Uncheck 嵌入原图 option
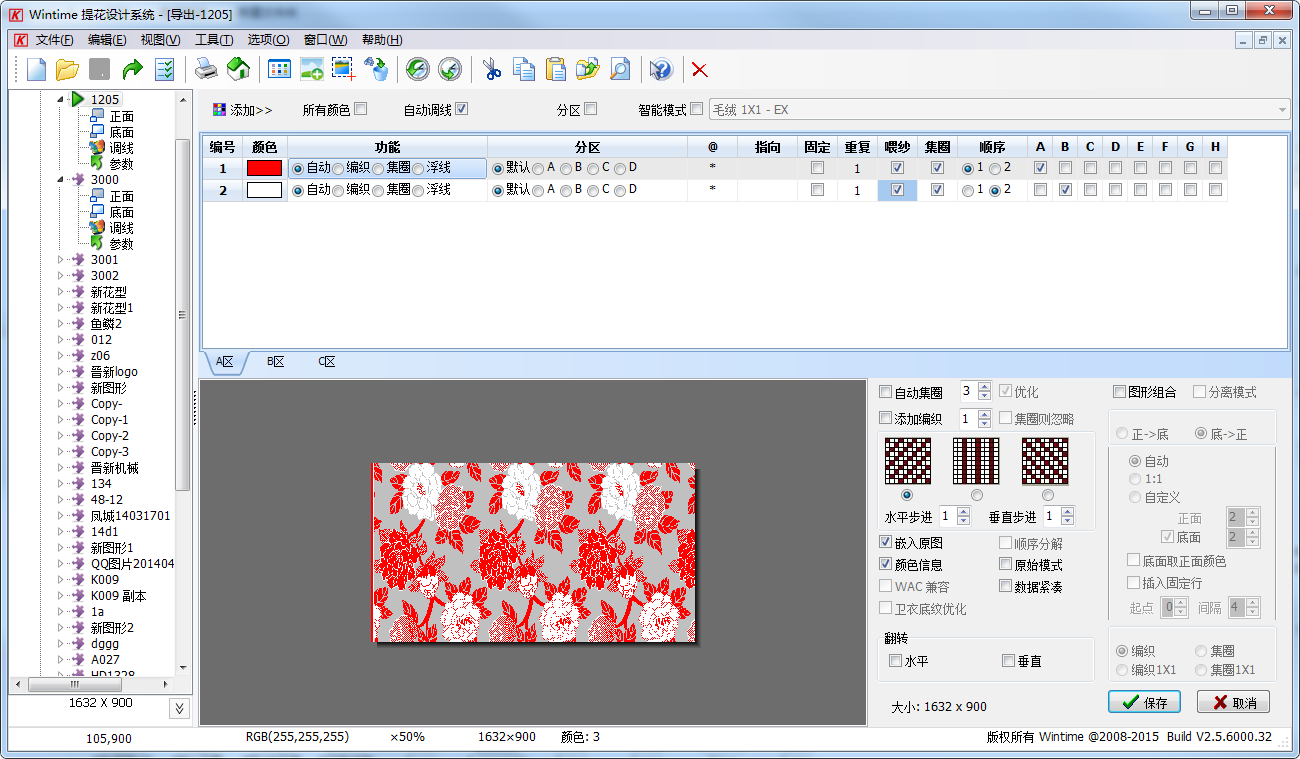Screen dimensions: 1300x759 (x=885, y=542)
